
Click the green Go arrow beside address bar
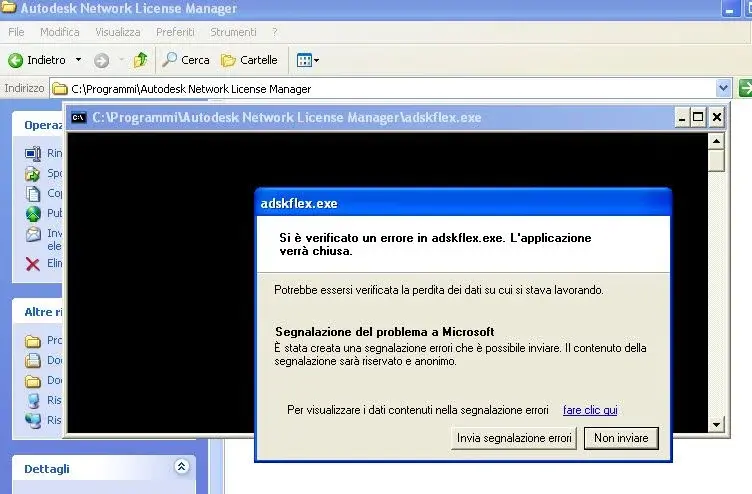pos(745,88)
